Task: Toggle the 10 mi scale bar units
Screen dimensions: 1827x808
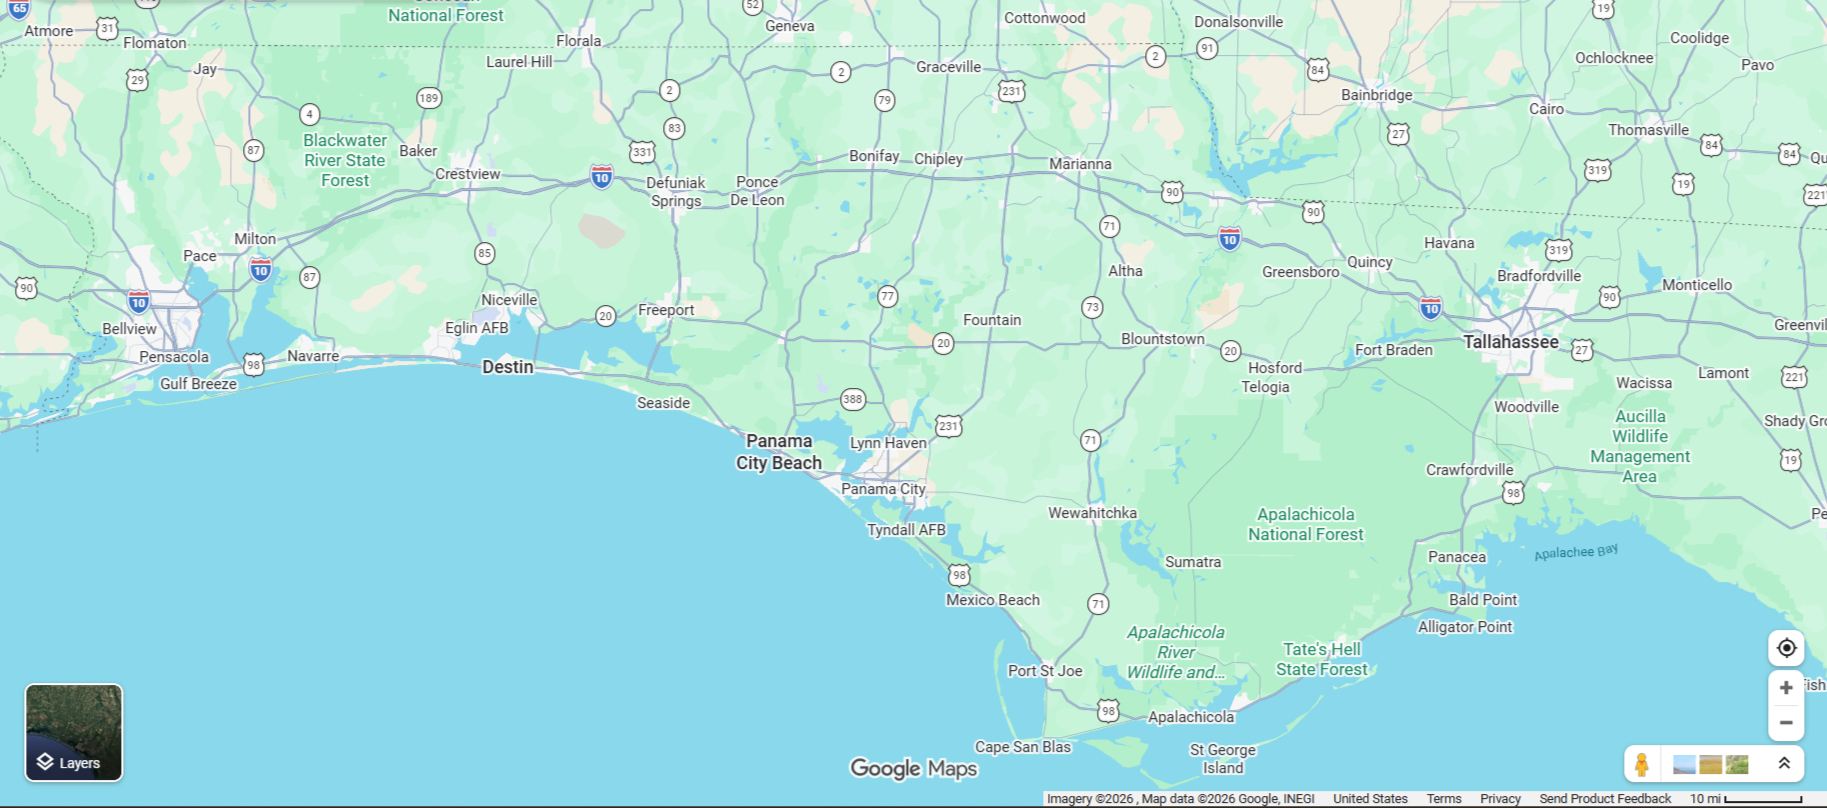Action: click(x=1746, y=799)
